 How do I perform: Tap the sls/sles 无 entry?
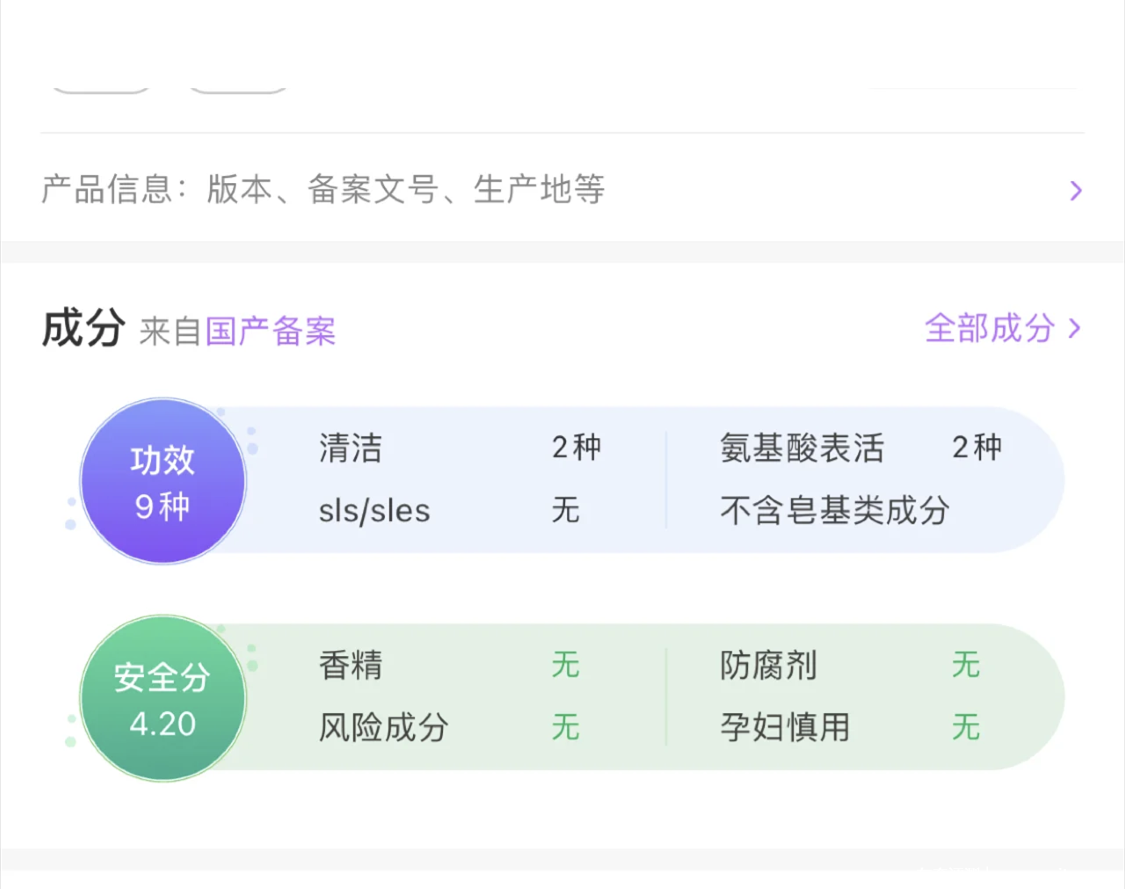coord(449,511)
